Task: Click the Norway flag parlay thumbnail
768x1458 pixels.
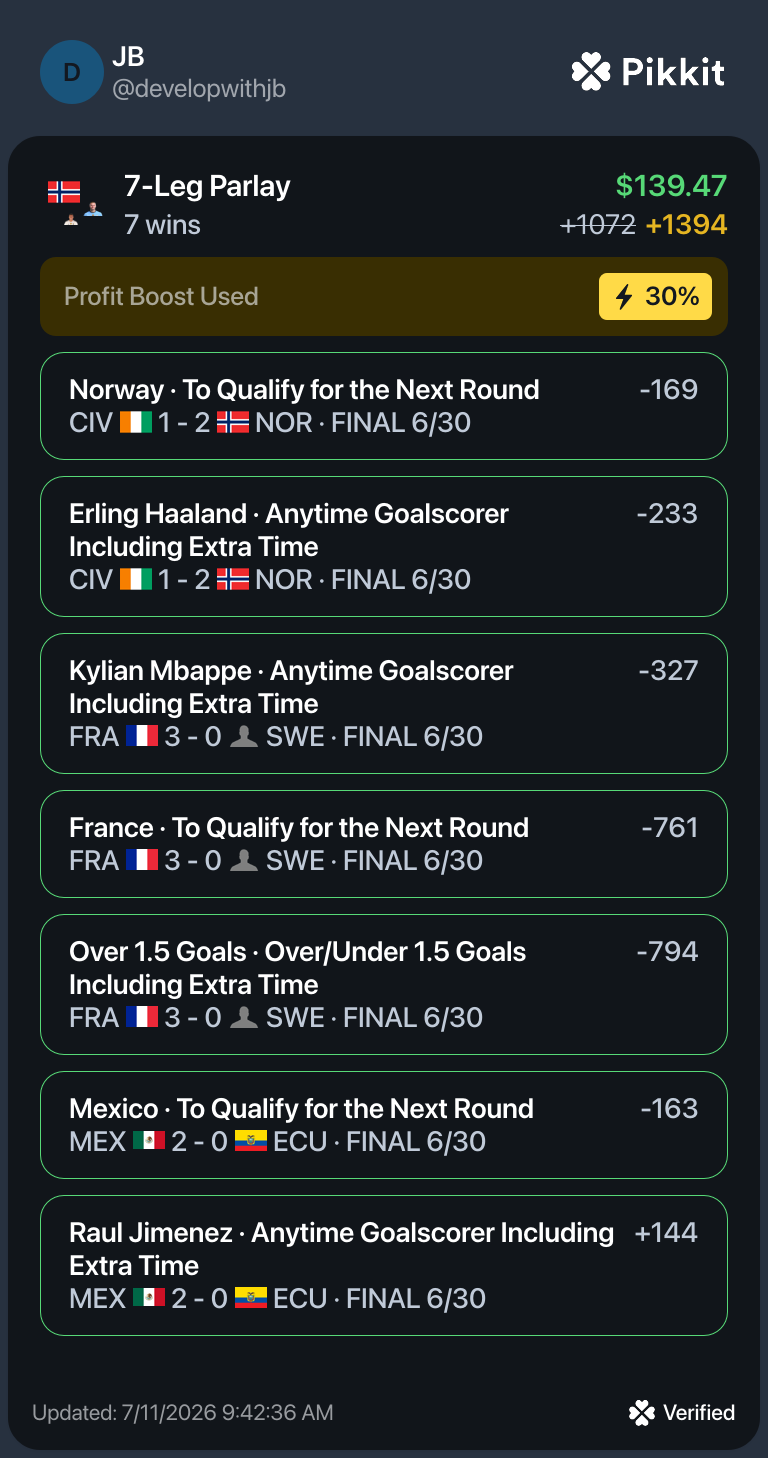Action: click(x=64, y=192)
